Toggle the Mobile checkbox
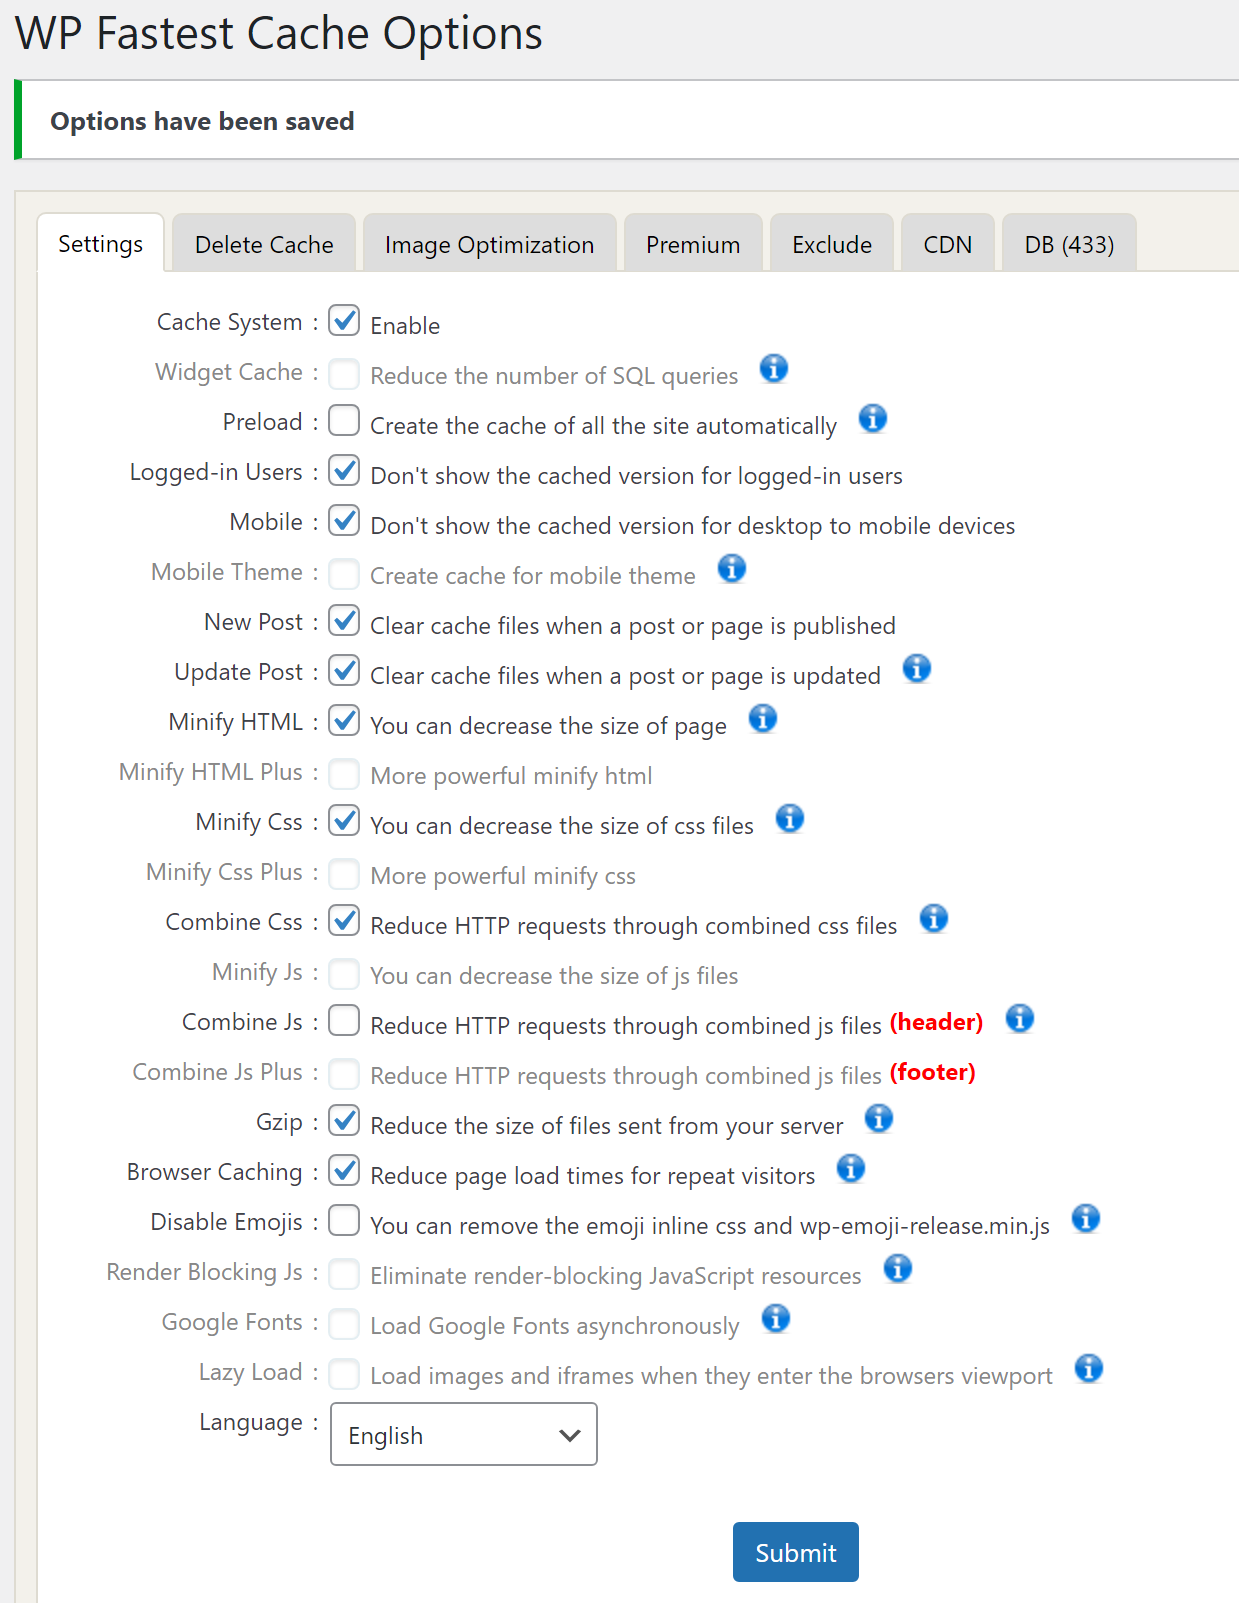 (x=344, y=520)
